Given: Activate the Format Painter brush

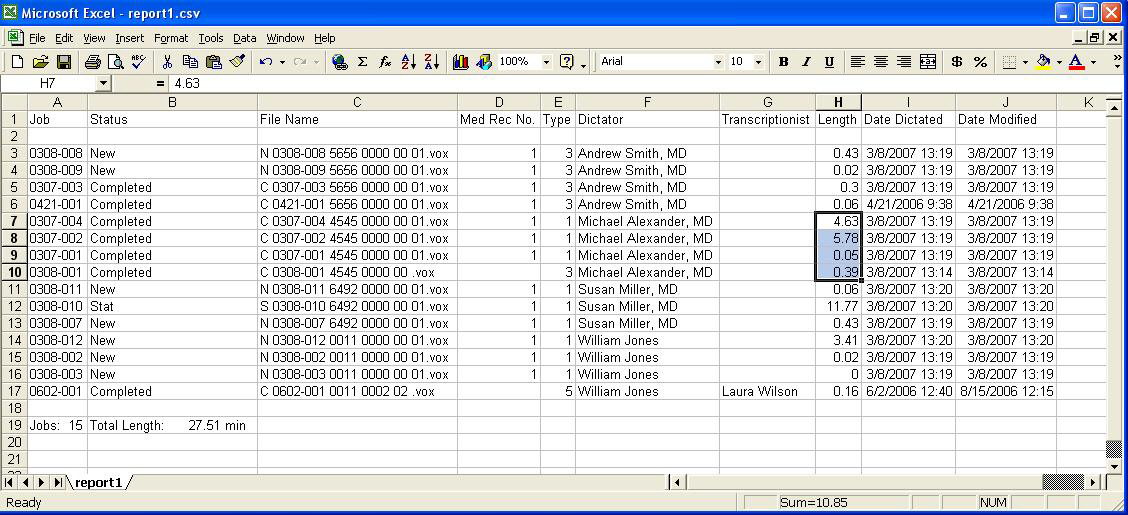Looking at the screenshot, I should (x=237, y=62).
